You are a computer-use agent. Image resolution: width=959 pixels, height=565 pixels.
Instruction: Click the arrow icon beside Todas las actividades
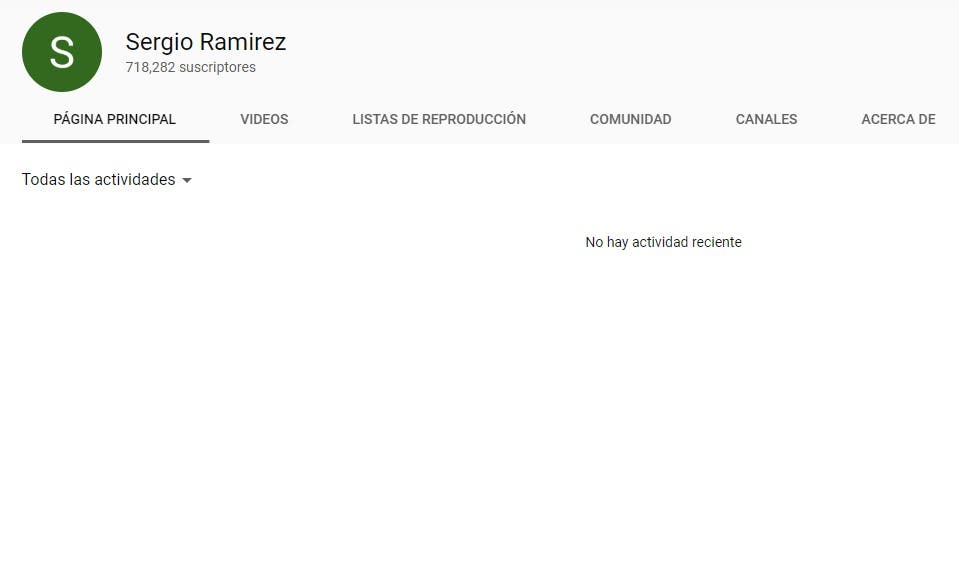[187, 181]
